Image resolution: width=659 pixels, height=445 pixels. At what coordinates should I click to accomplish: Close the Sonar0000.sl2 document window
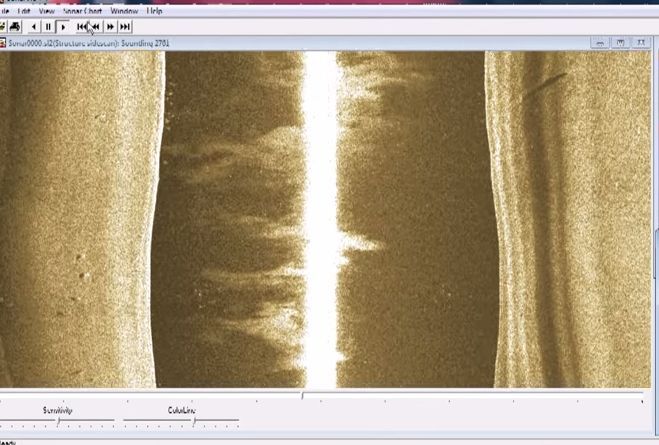click(x=642, y=43)
